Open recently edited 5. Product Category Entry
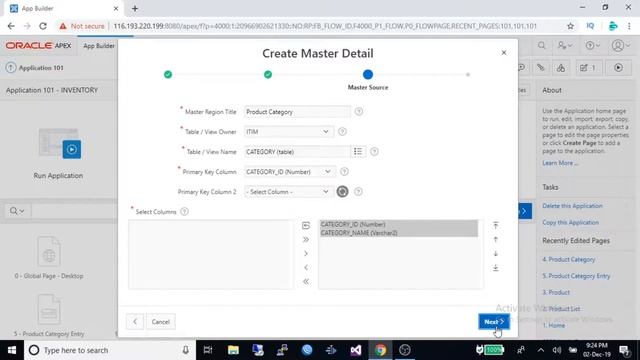Viewport: 640px width, 360px height. (x=576, y=276)
